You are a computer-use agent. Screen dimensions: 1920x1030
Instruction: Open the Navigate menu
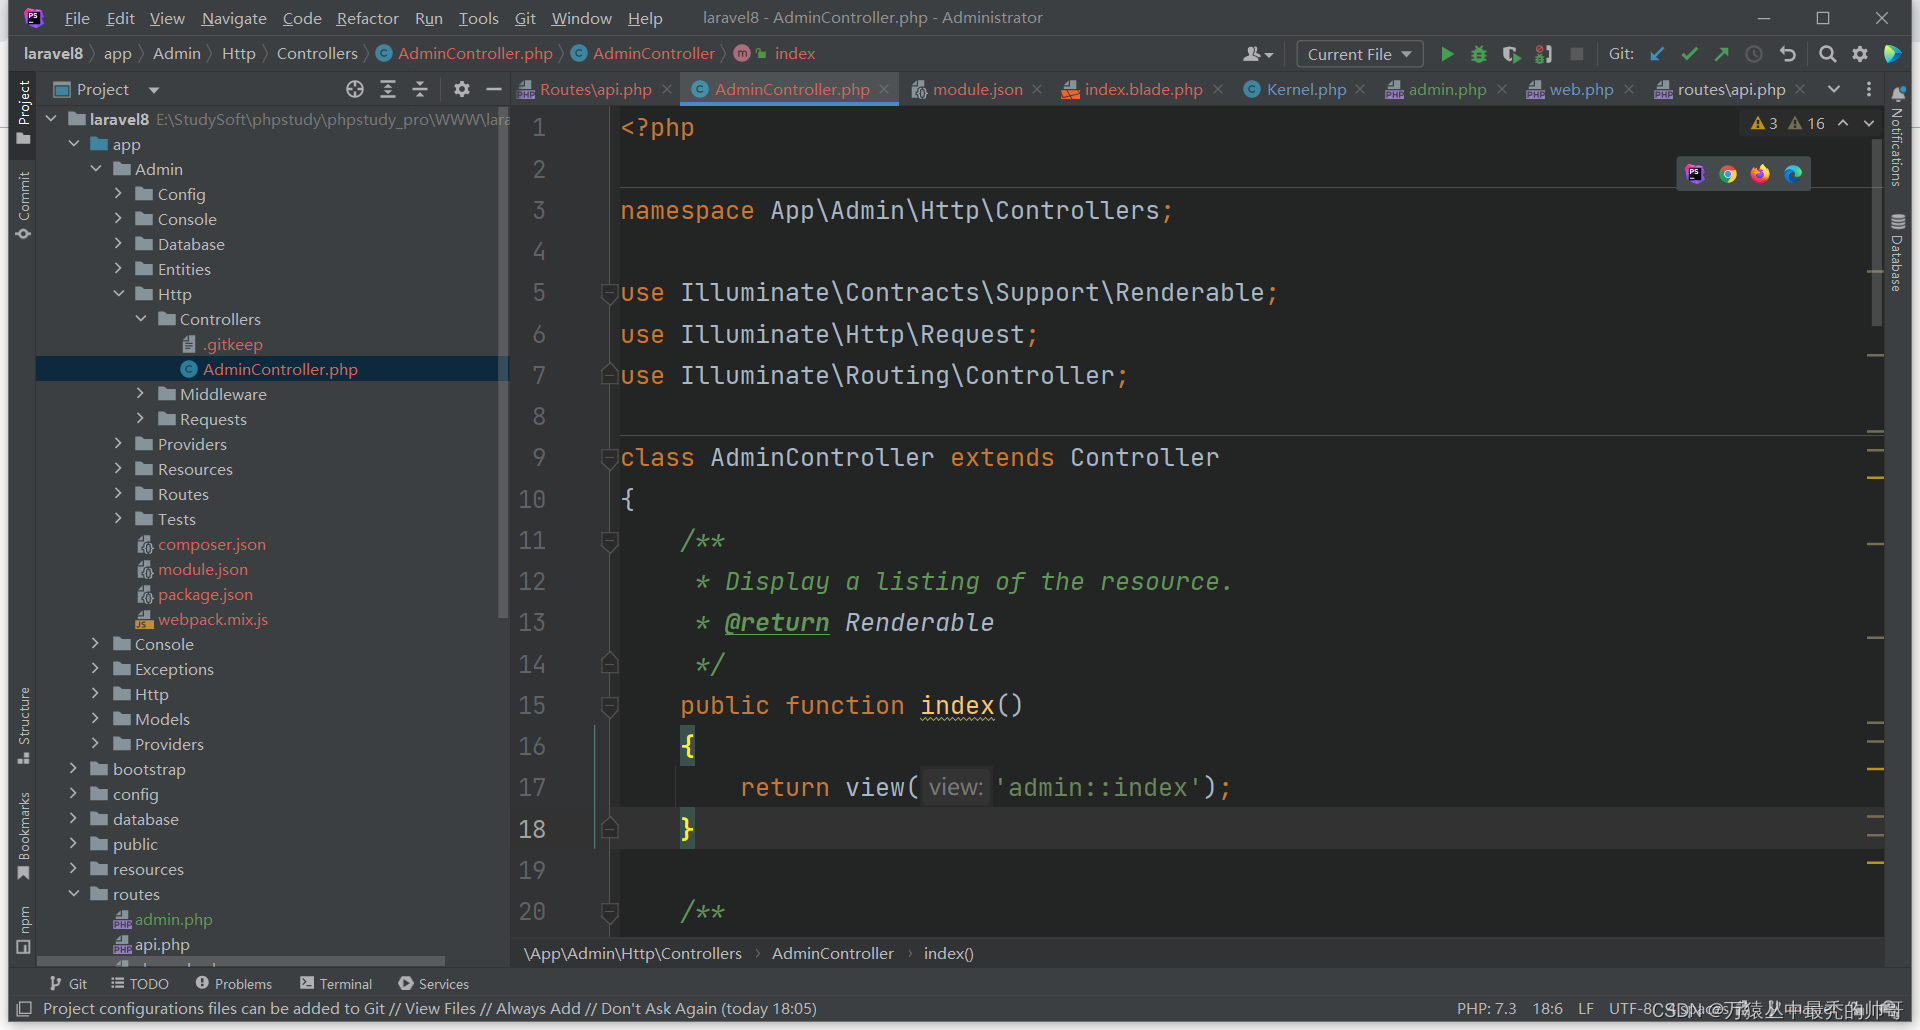[234, 18]
